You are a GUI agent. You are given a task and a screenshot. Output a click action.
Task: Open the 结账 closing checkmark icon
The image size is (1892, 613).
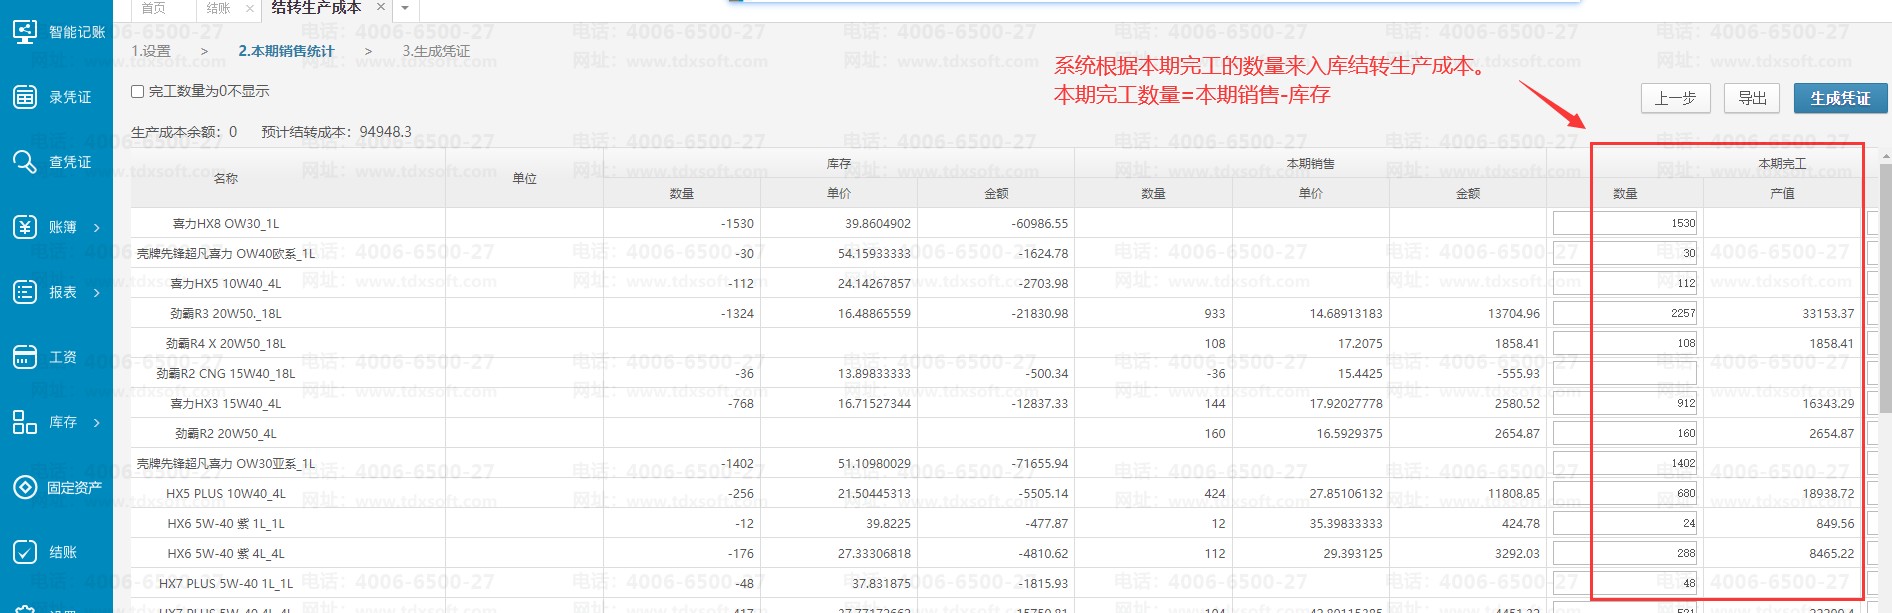25,552
